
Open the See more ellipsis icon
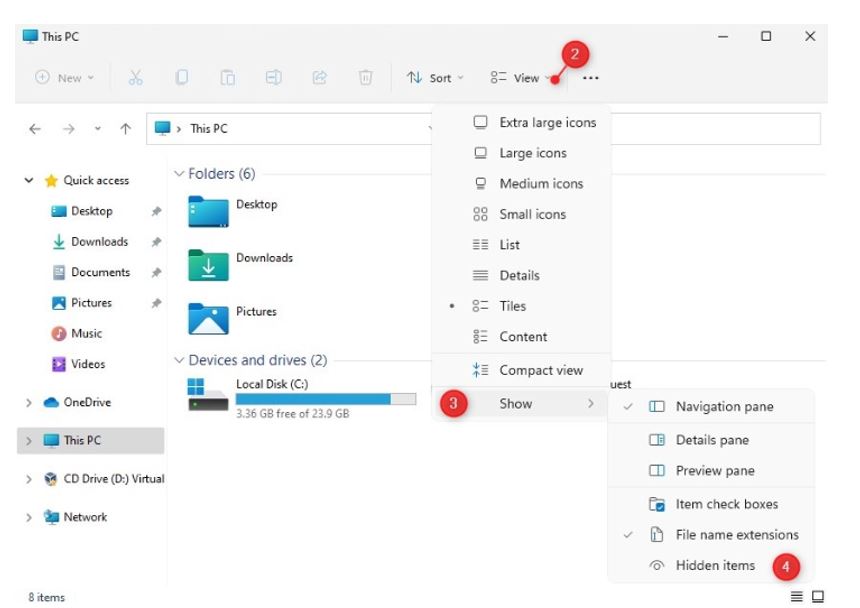593,78
